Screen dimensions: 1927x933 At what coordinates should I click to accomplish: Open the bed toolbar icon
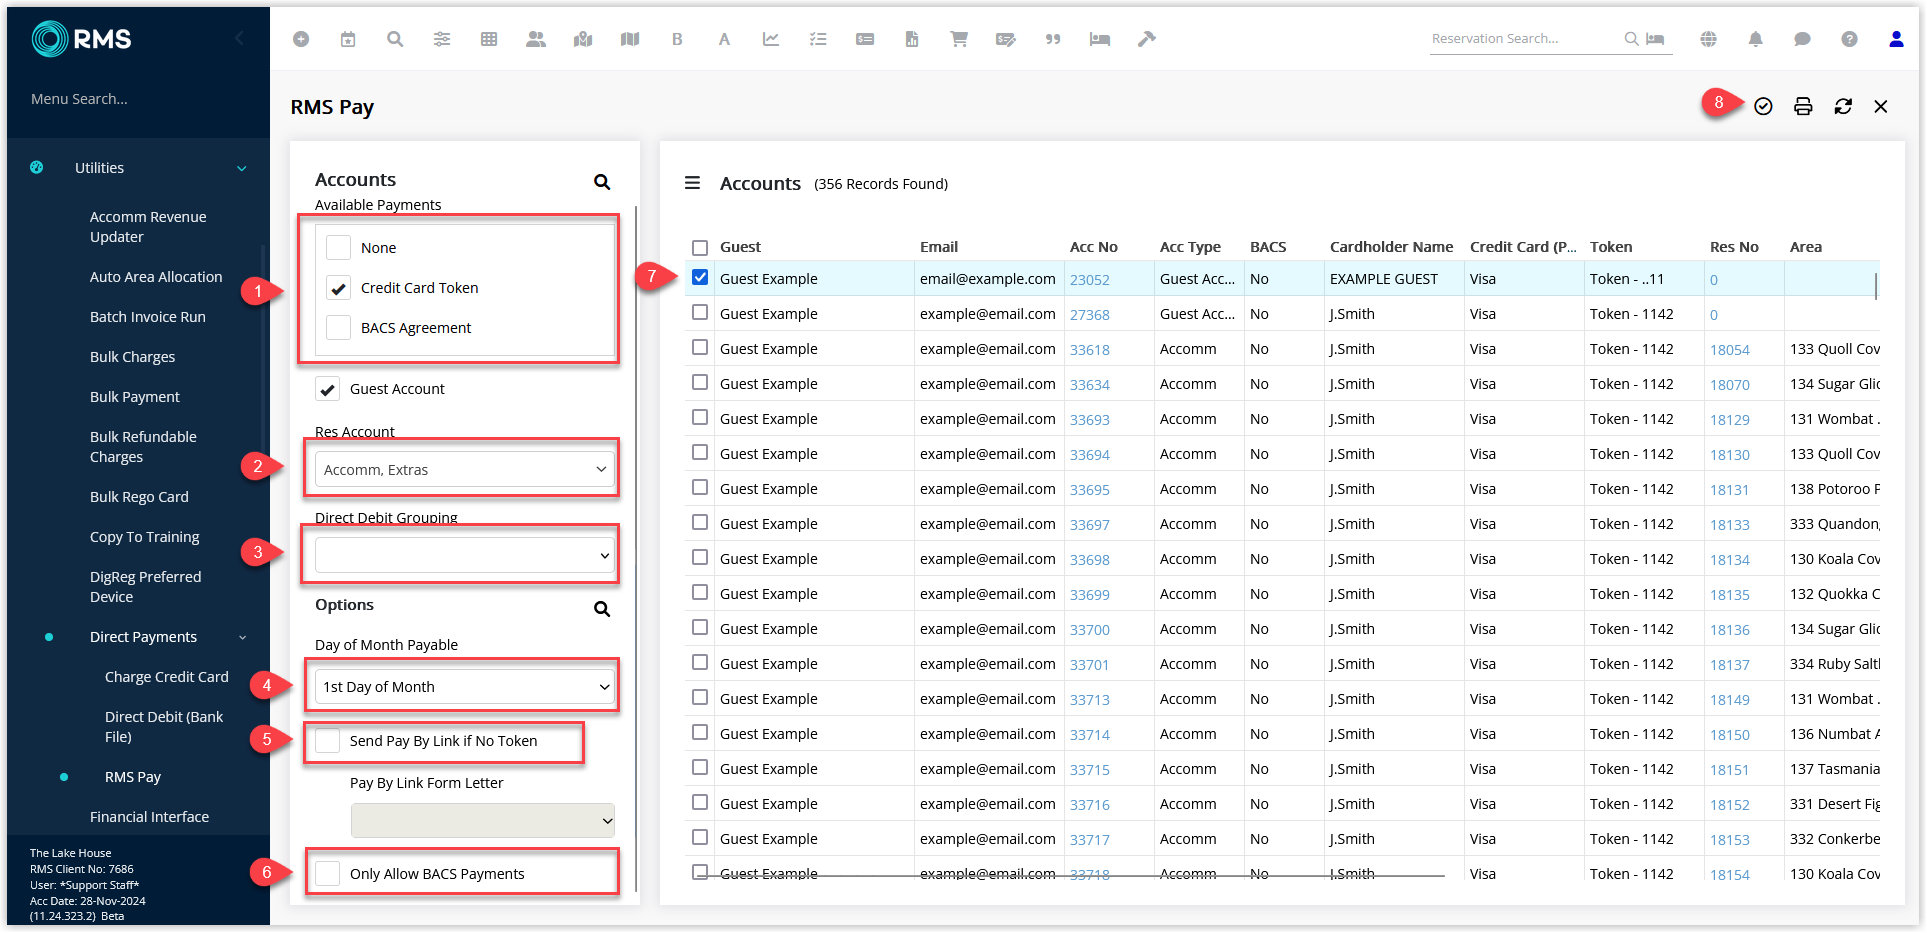1100,39
